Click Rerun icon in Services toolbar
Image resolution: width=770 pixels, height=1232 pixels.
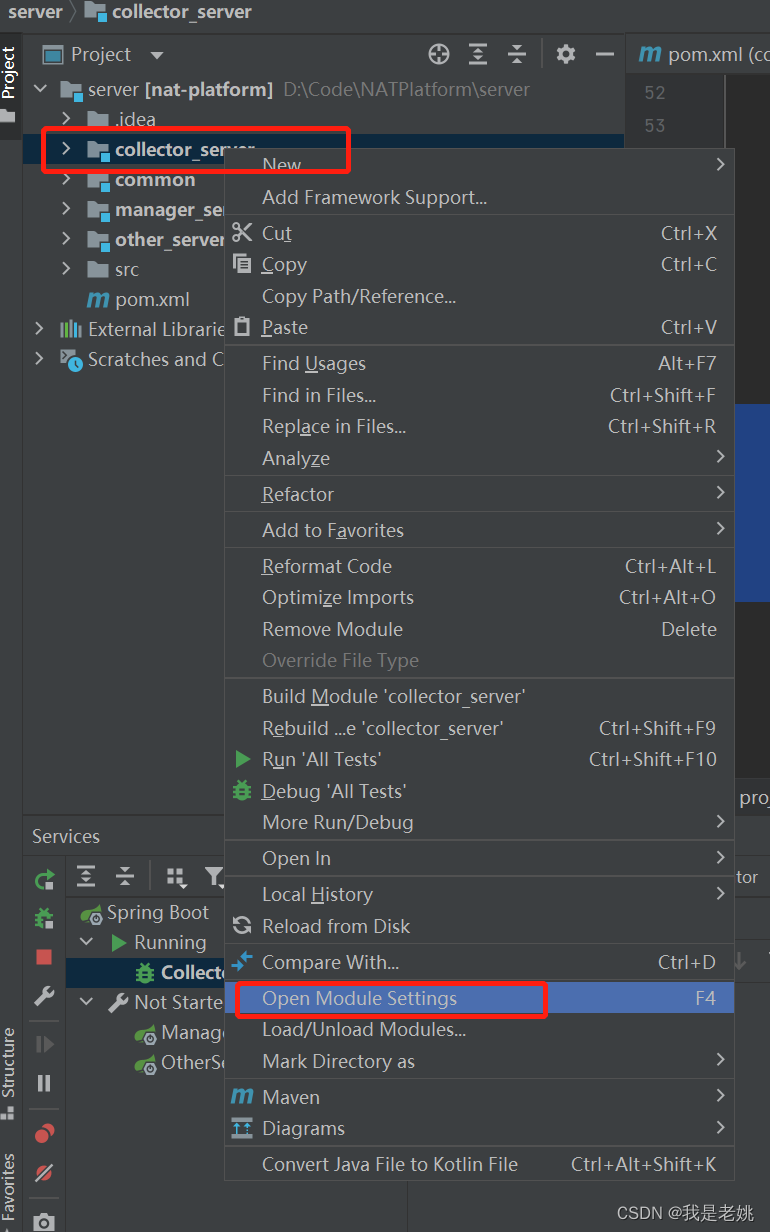(44, 880)
